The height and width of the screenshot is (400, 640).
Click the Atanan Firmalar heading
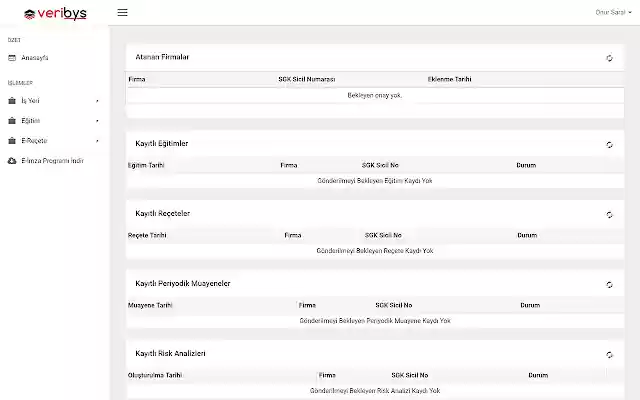(x=162, y=57)
